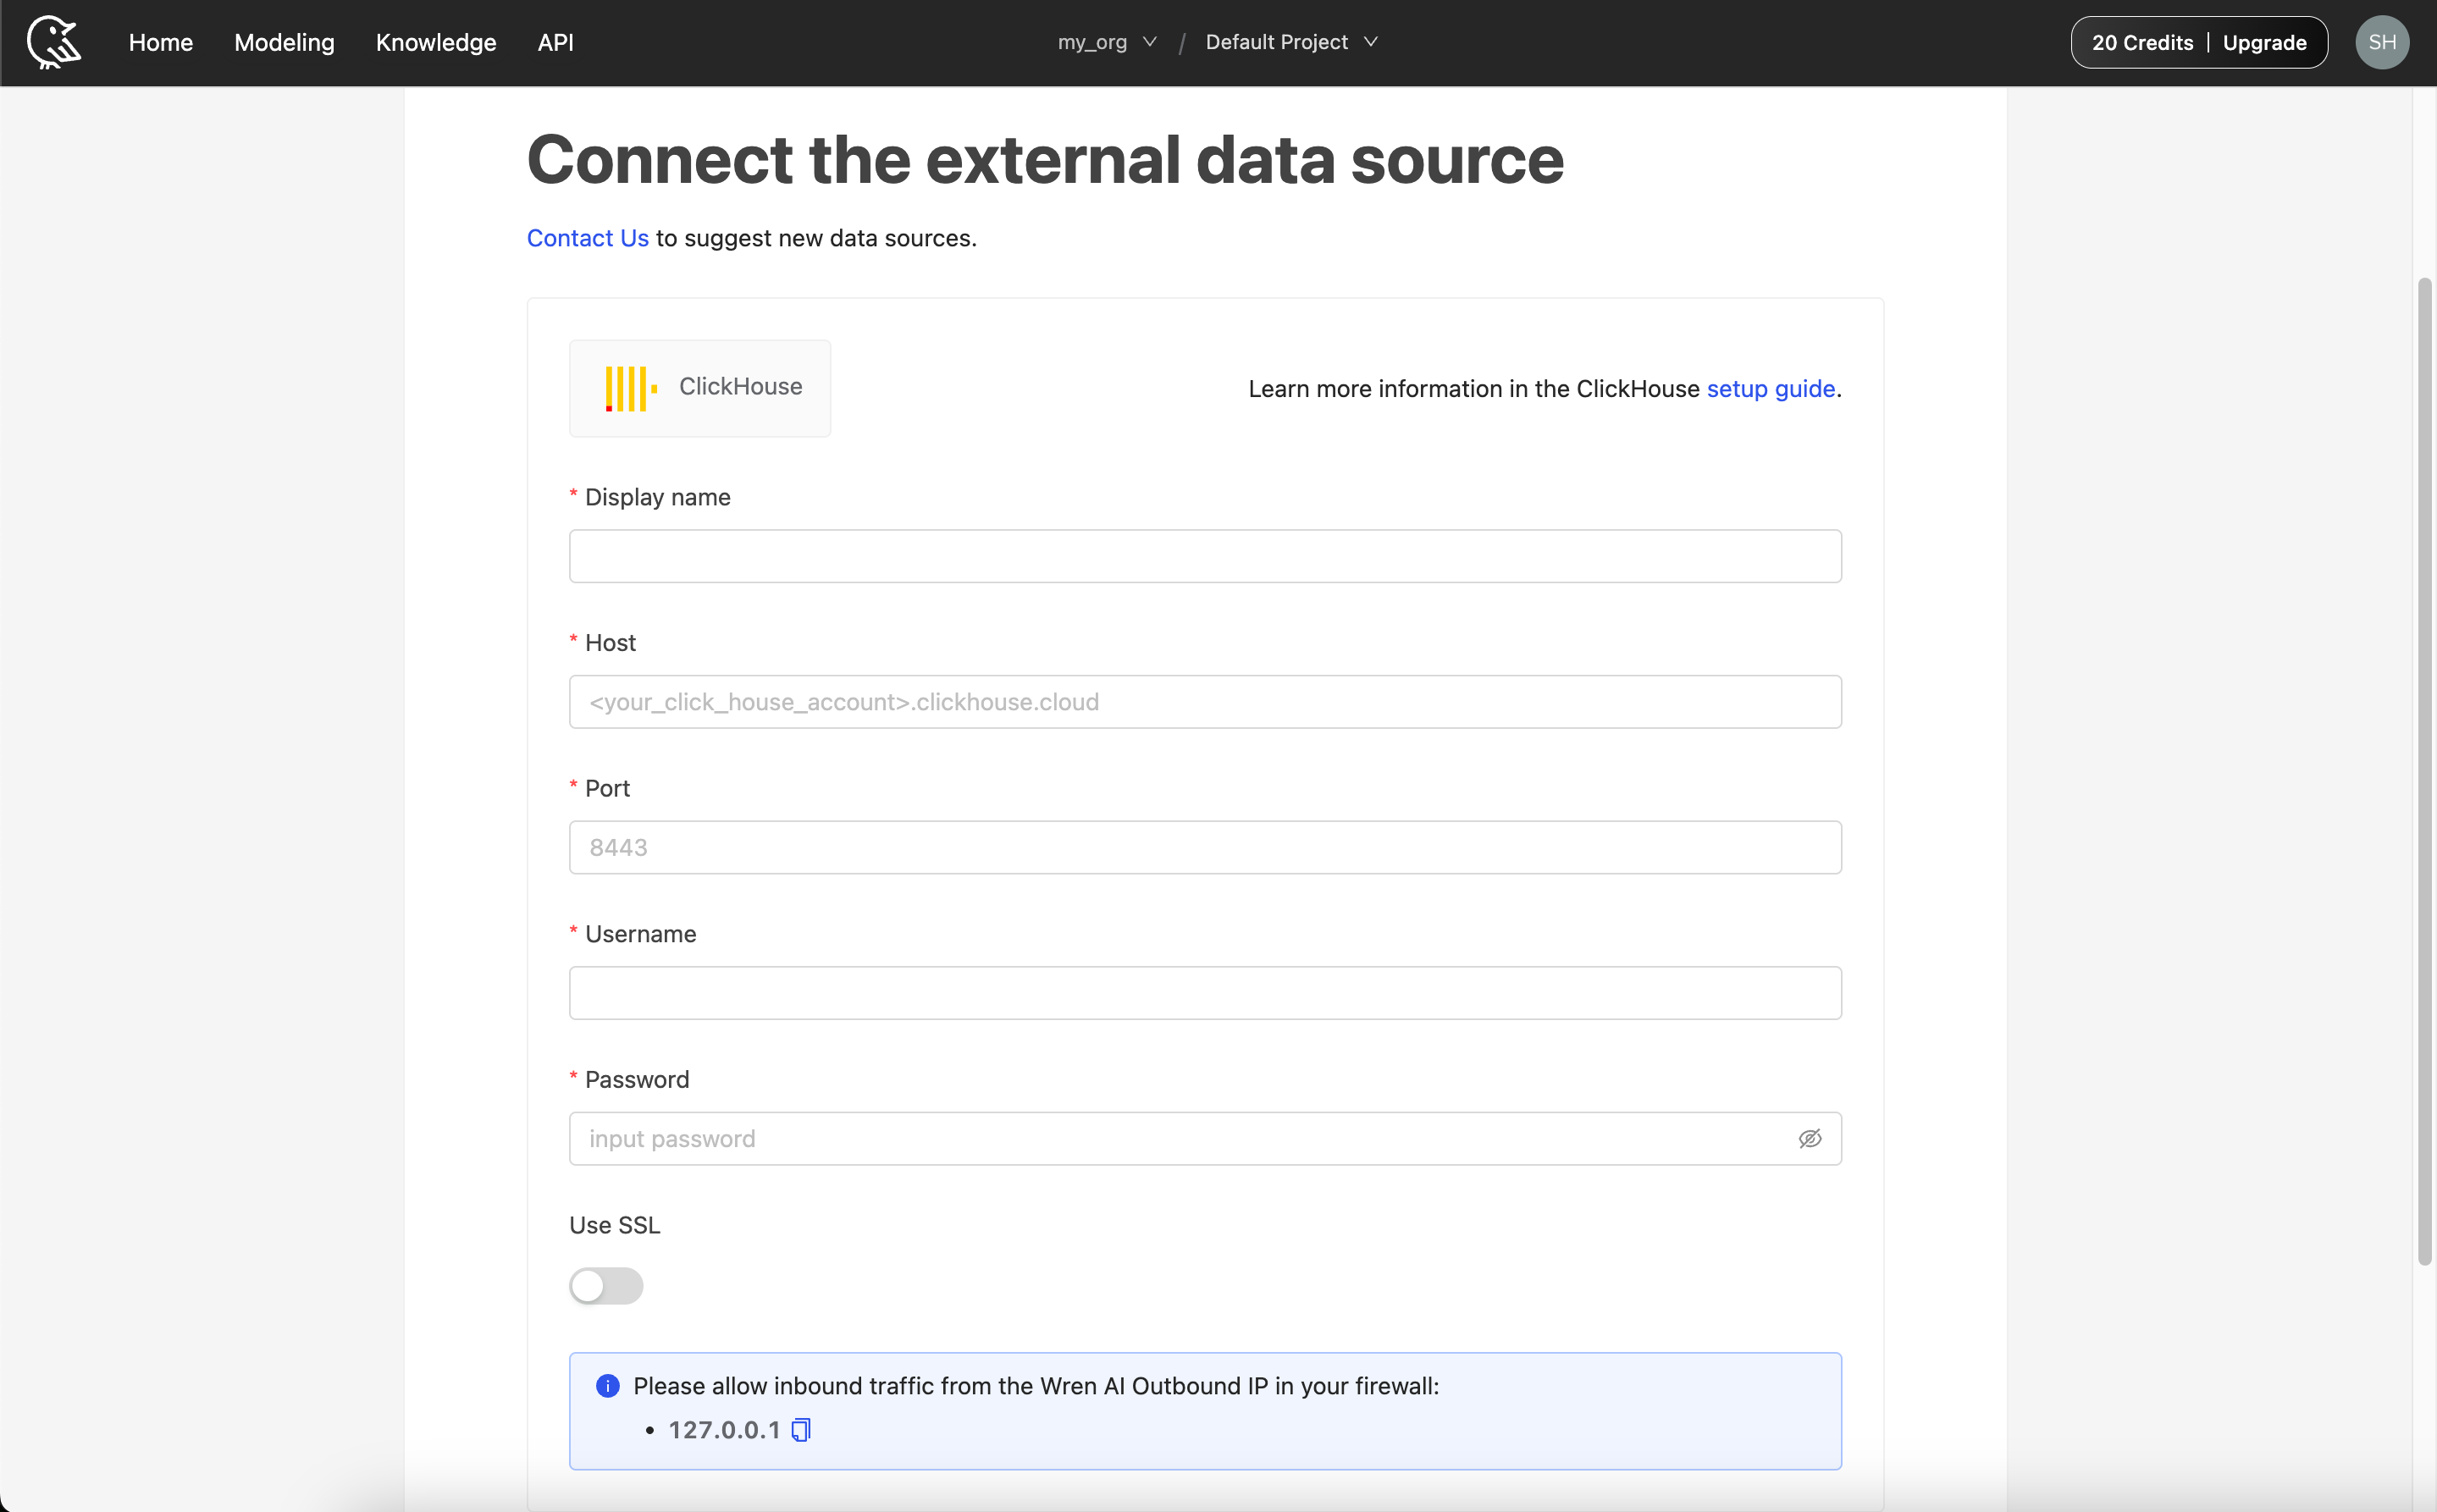Go to the Modeling page
This screenshot has height=1512, width=2437.
pos(284,42)
